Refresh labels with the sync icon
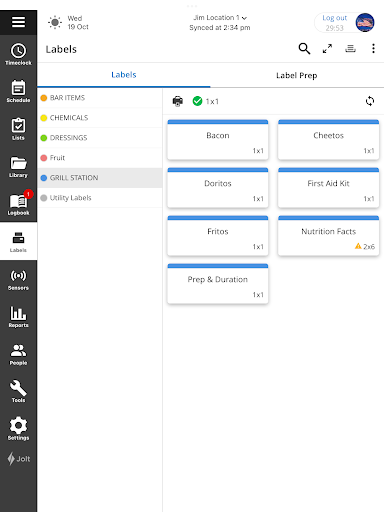Screen dimensions: 384x512 370,101
